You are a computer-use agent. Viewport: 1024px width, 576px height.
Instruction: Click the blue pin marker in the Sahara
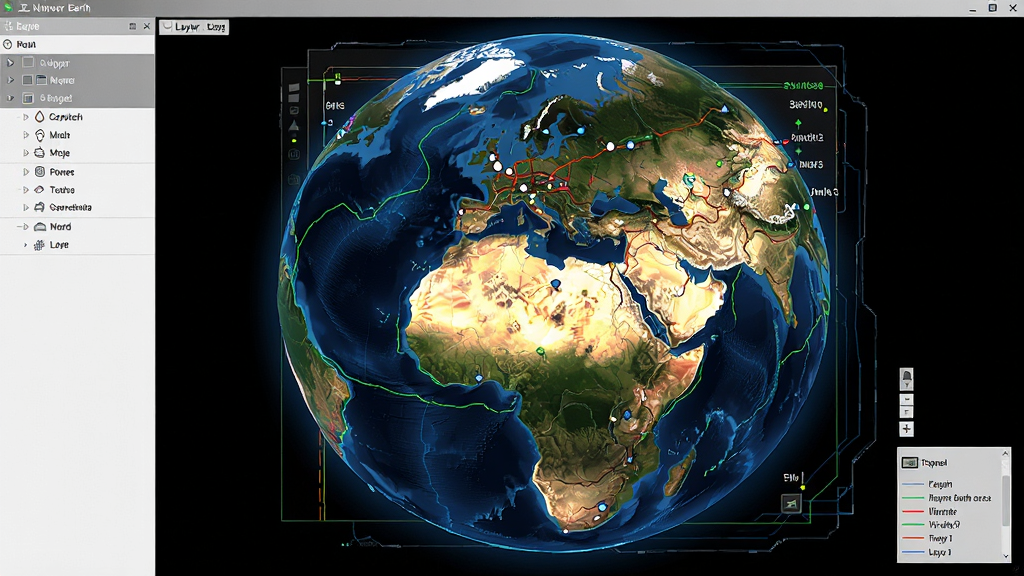click(x=555, y=284)
